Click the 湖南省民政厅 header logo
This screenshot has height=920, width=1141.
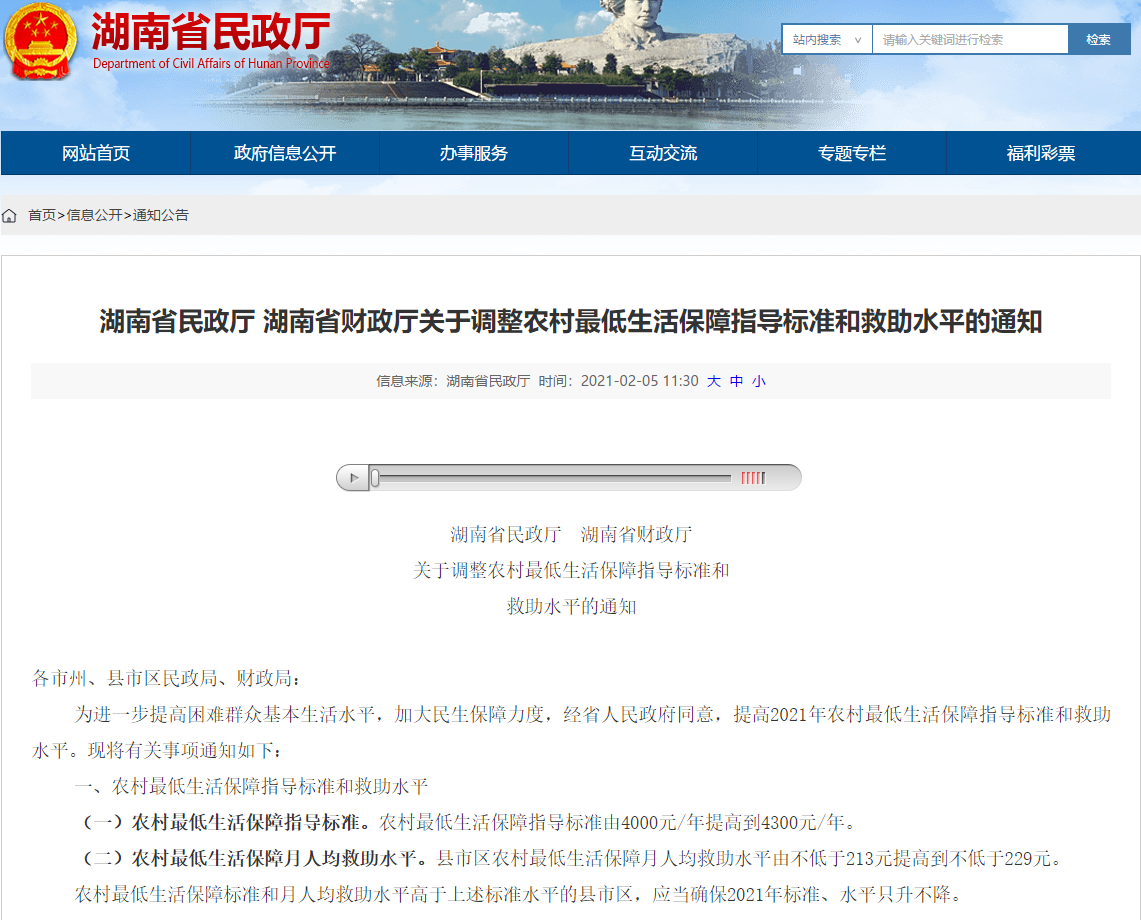(x=210, y=35)
